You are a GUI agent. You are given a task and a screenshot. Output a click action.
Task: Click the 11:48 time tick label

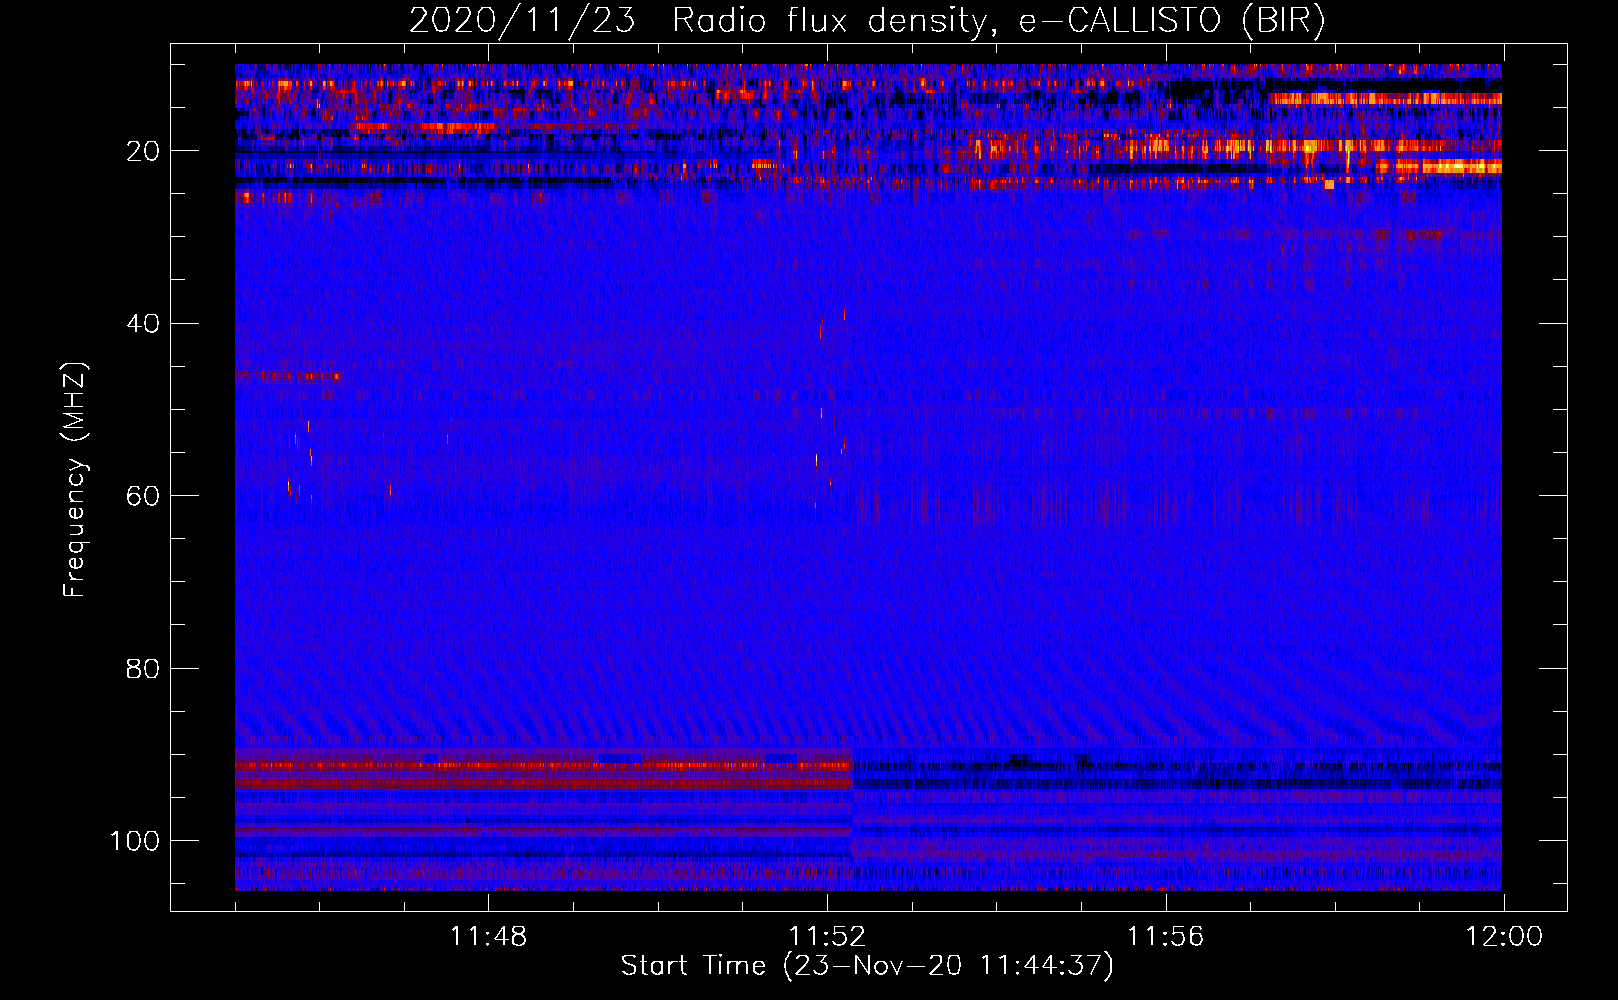488,937
